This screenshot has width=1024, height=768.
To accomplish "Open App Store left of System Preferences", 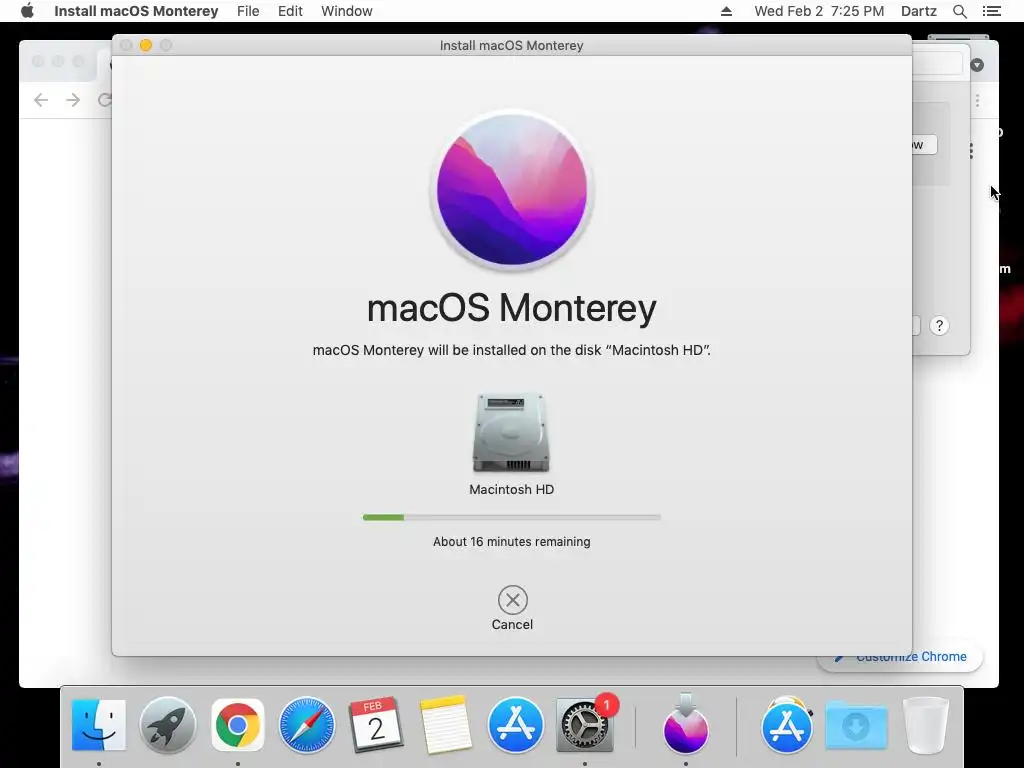I will click(x=515, y=725).
